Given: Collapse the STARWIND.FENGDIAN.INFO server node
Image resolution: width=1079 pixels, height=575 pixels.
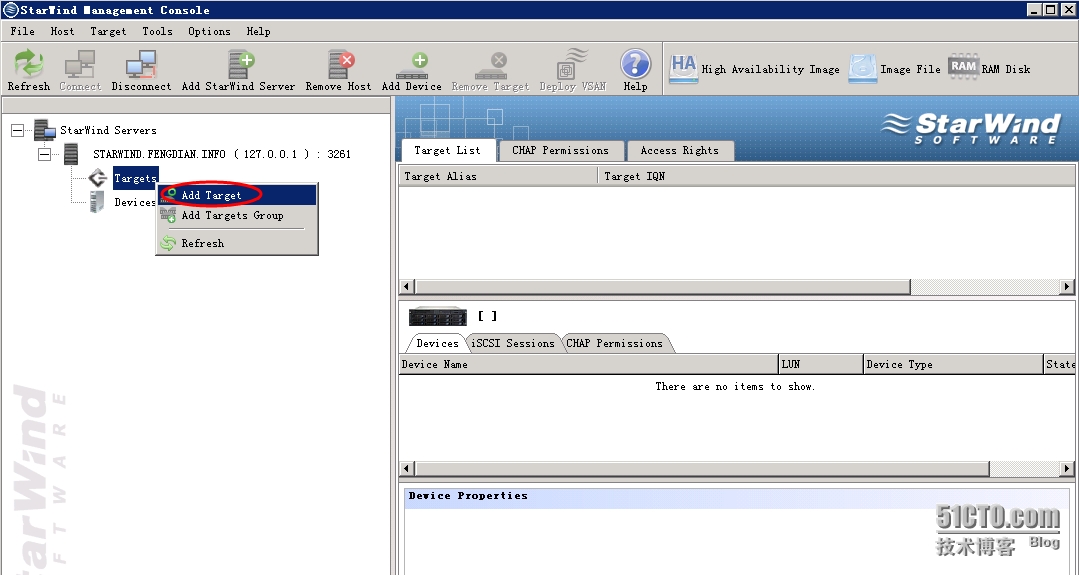Looking at the screenshot, I should click(44, 154).
